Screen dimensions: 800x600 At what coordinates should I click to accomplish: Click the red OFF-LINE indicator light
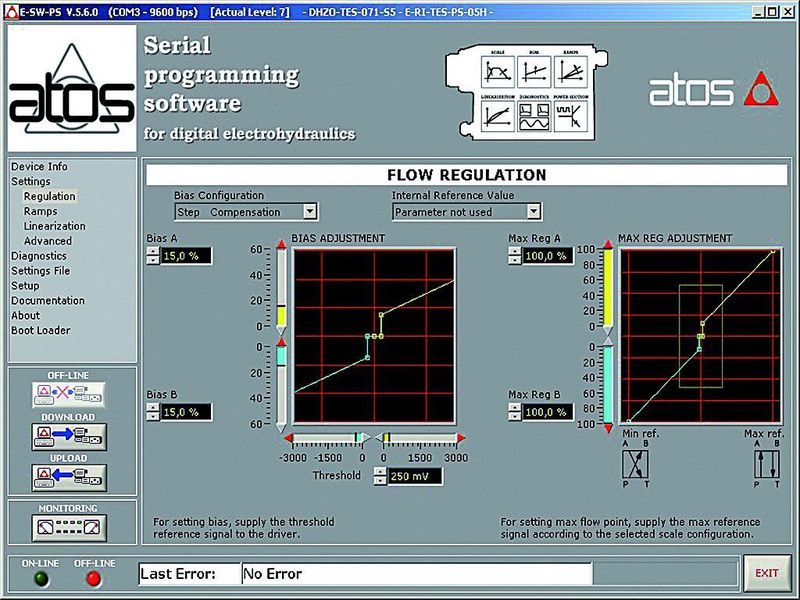tap(93, 579)
